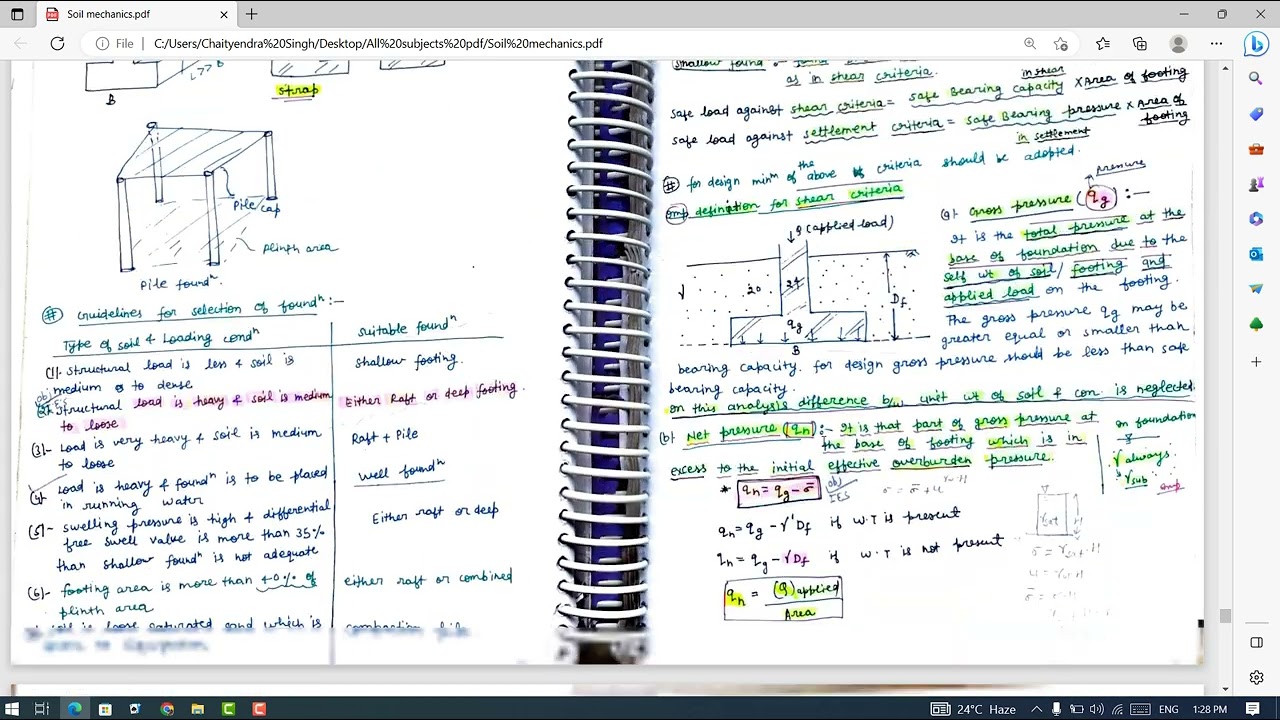
Task: Open Task View on taskbar
Action: (x=42, y=709)
